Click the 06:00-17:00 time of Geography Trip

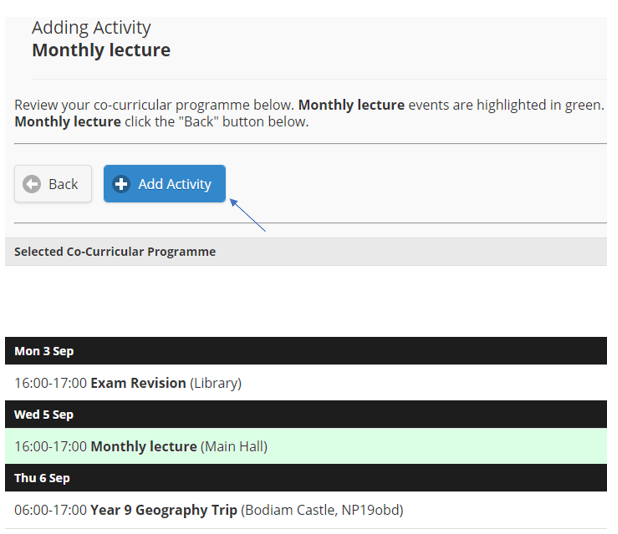50,510
